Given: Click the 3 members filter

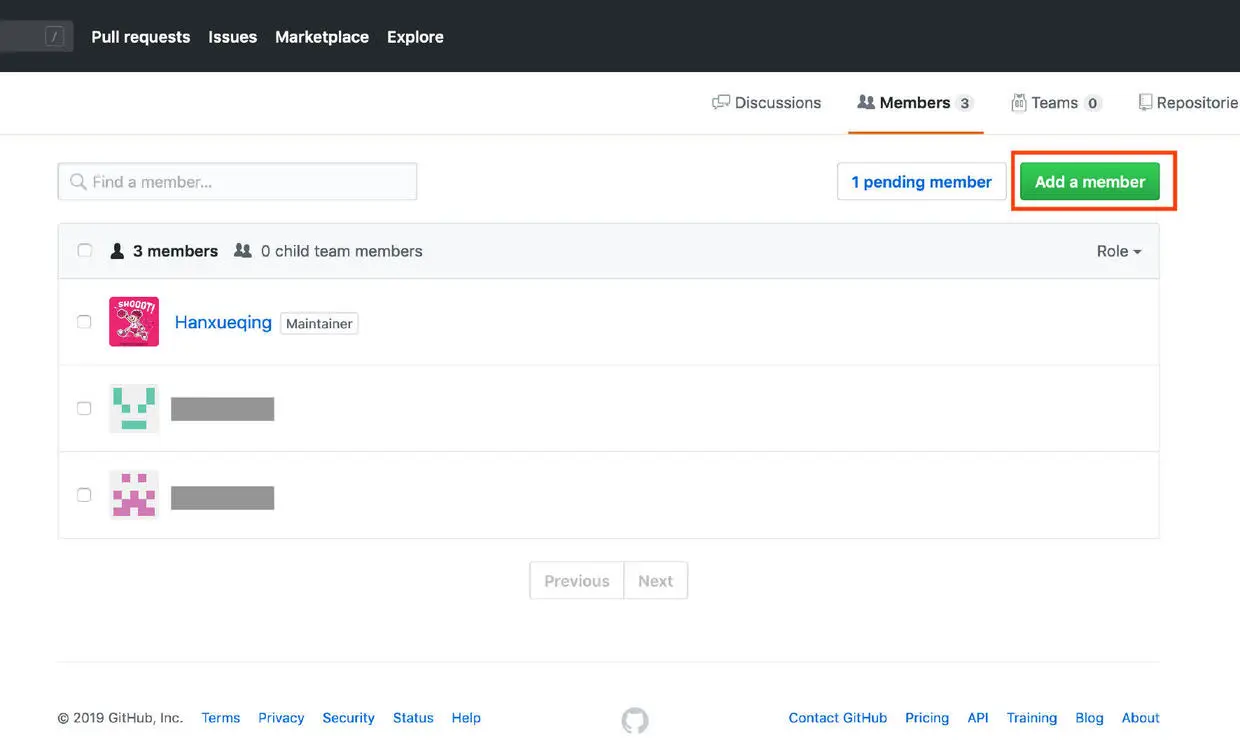Looking at the screenshot, I should [x=164, y=251].
